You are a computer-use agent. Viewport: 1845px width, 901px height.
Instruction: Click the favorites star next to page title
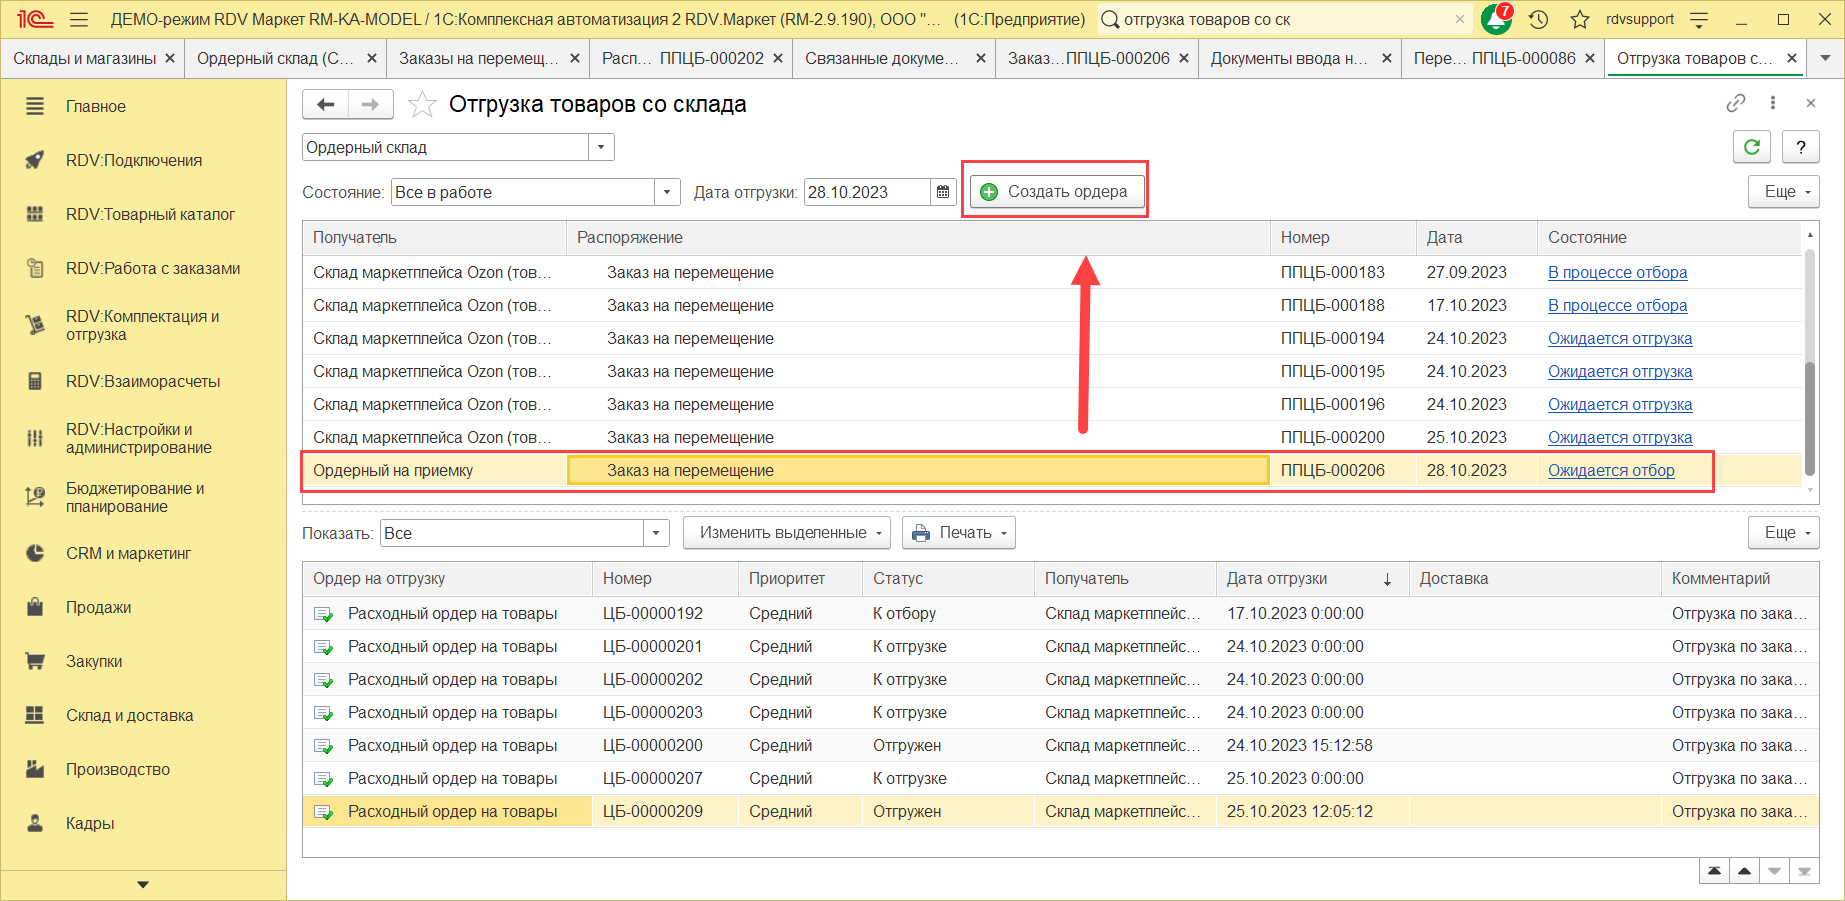[x=422, y=105]
